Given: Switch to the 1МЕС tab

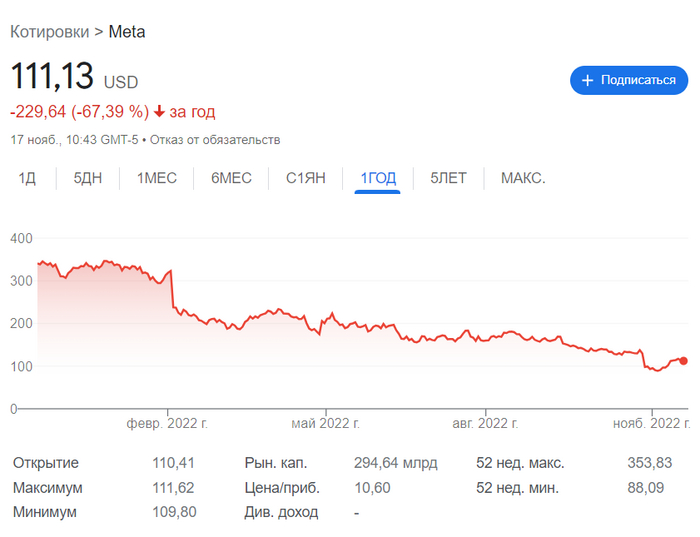Looking at the screenshot, I should click(157, 178).
